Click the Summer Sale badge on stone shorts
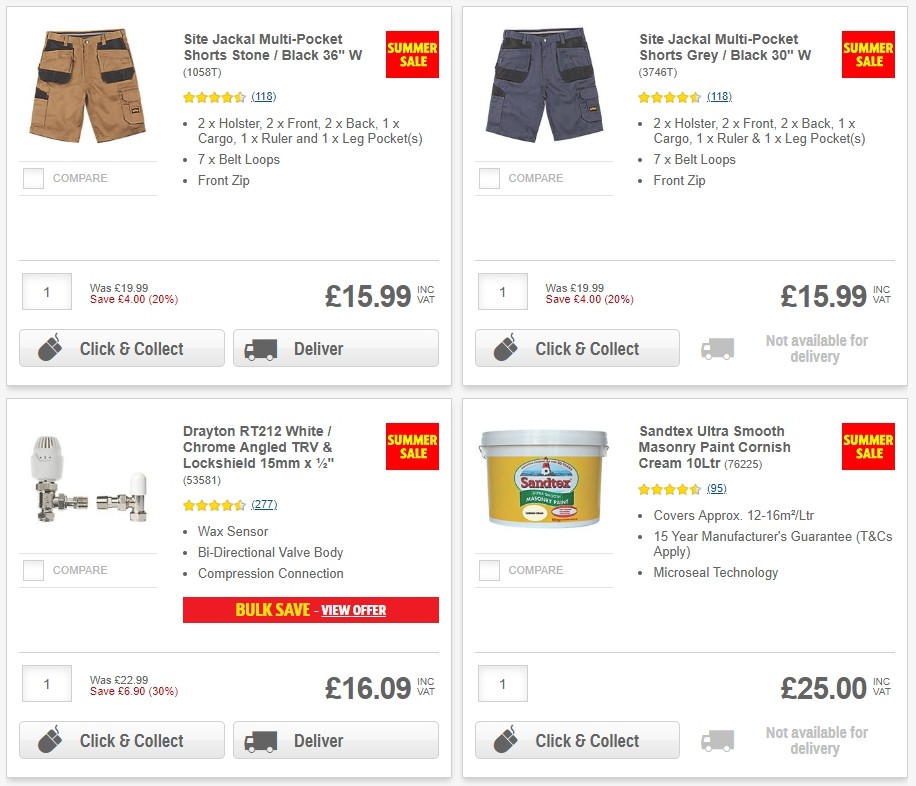Image resolution: width=916 pixels, height=786 pixels. 412,54
